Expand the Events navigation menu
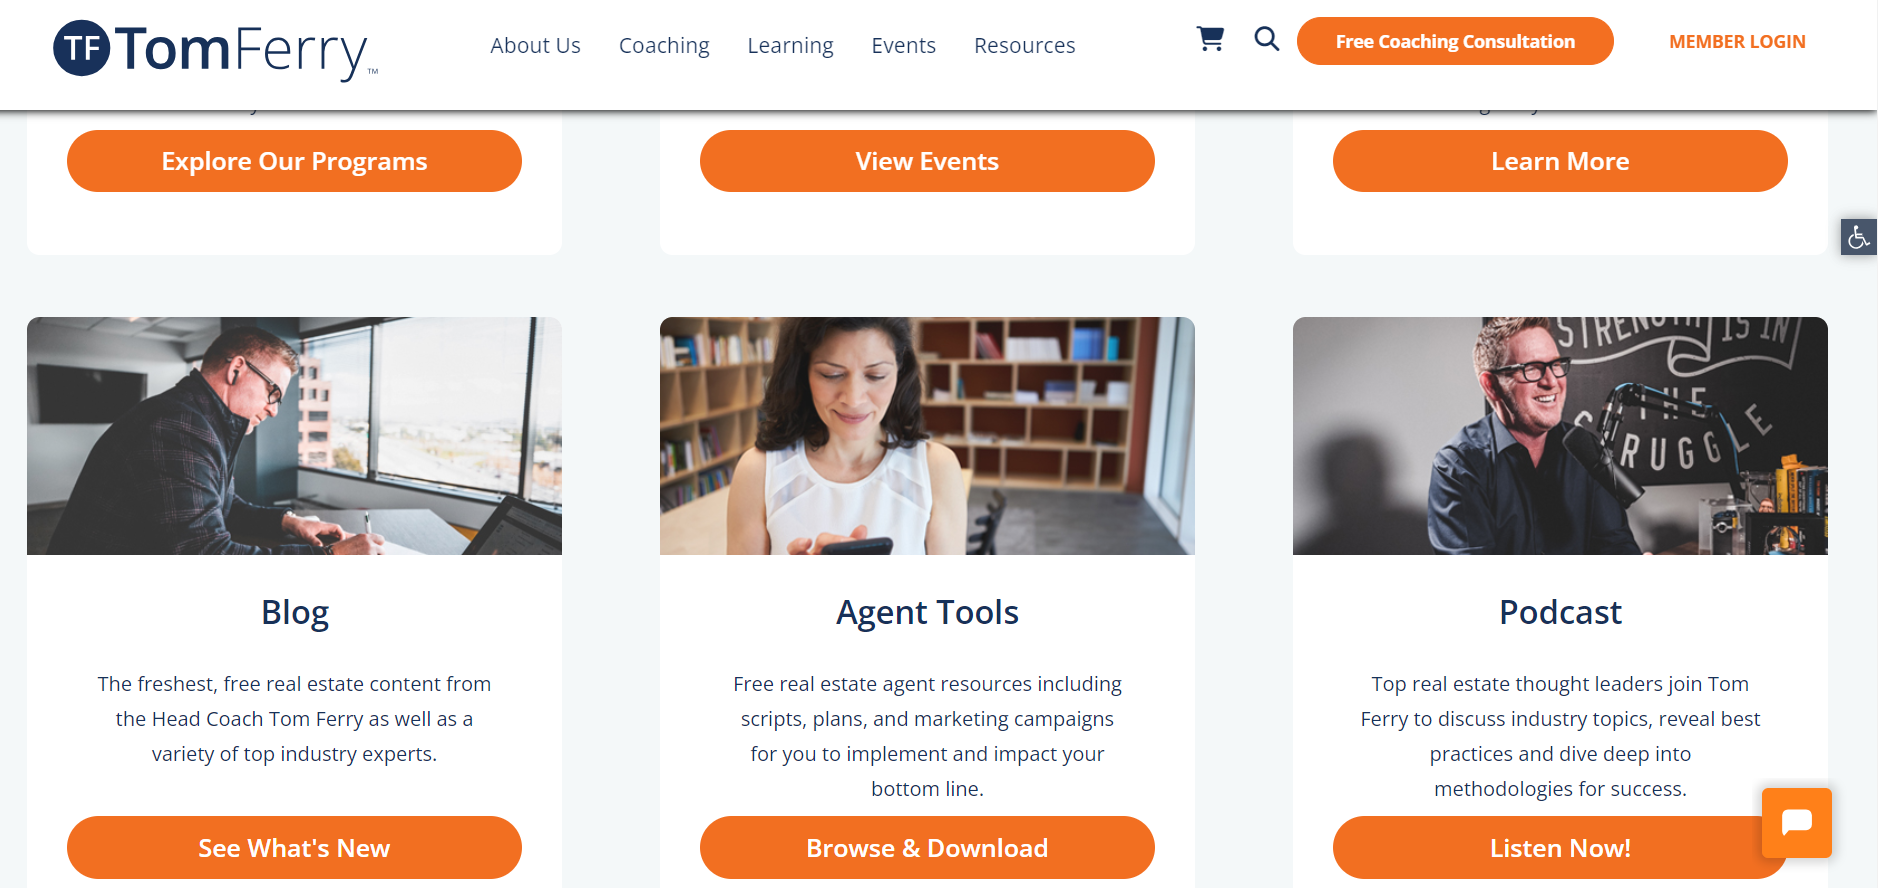The image size is (1878, 888). [903, 46]
